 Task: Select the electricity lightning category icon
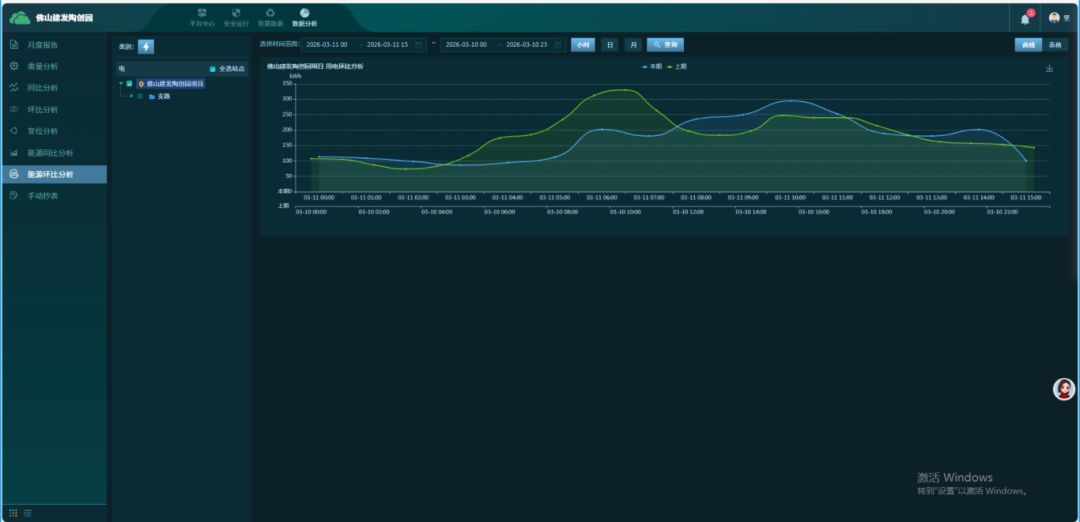click(x=146, y=46)
